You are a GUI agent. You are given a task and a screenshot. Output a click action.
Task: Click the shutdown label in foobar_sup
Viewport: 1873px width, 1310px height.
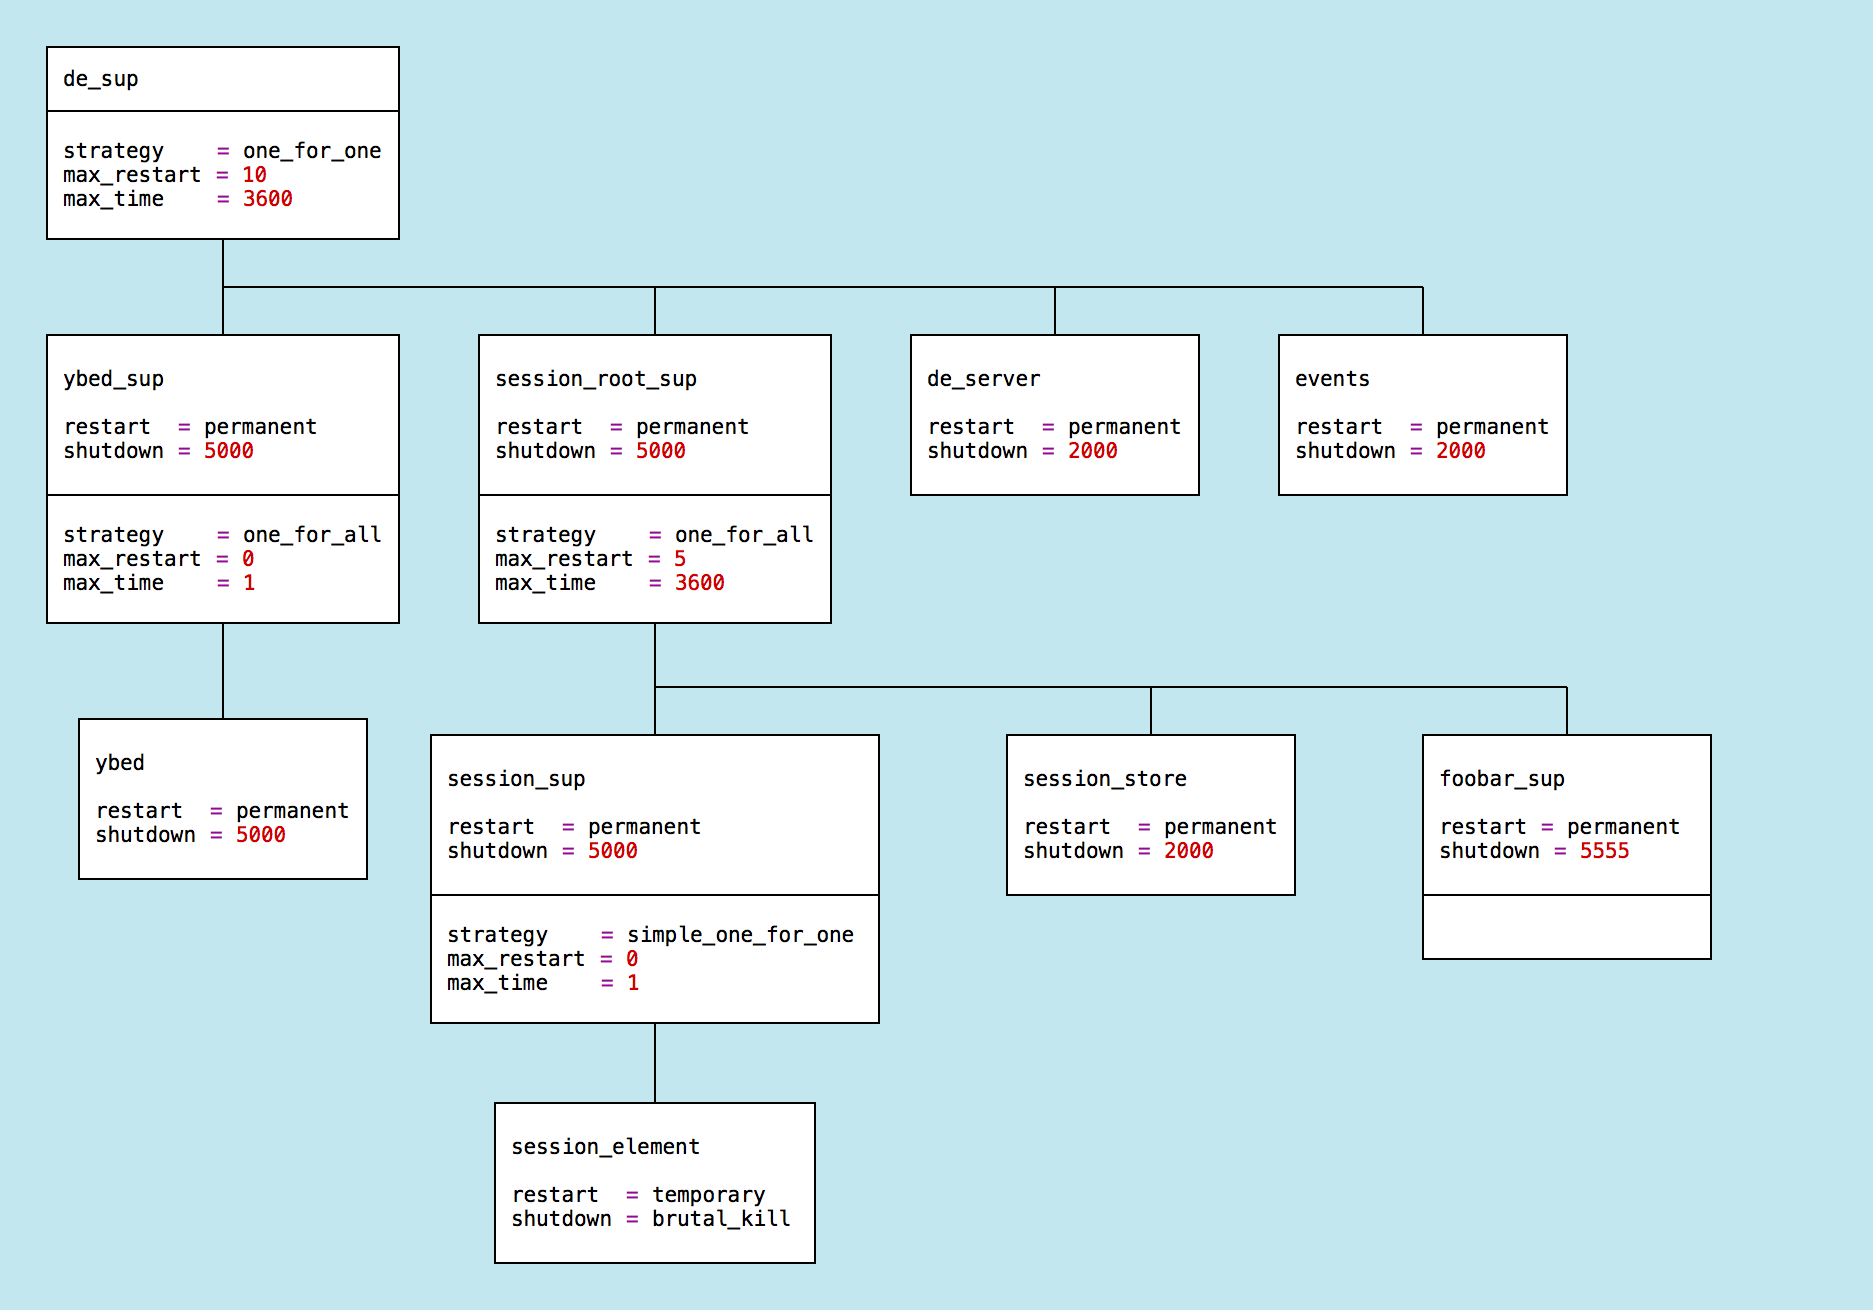pos(1489,851)
